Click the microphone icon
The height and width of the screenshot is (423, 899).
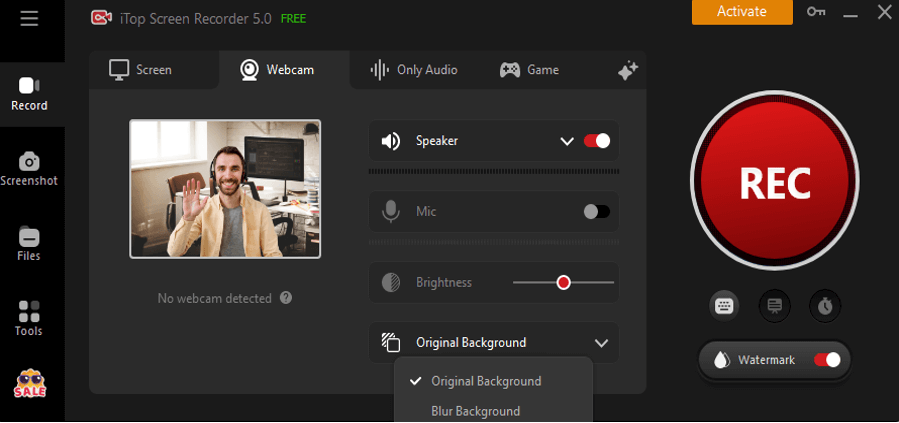390,212
